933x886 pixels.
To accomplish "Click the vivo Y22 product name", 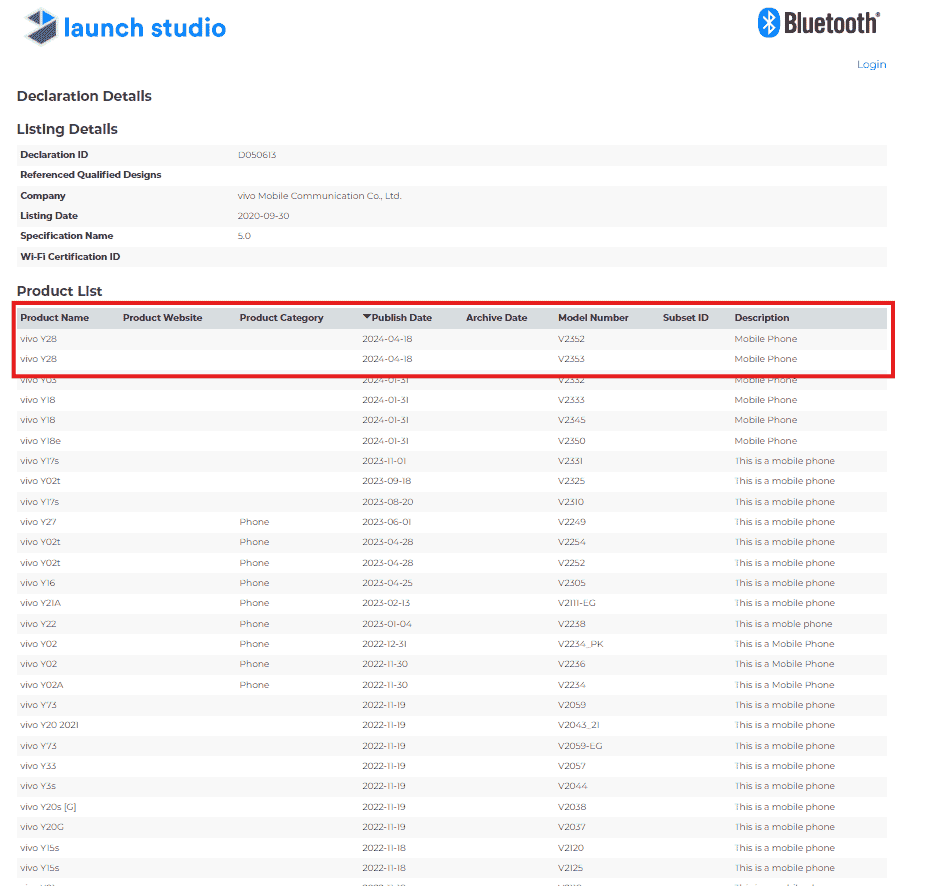I will 38,624.
